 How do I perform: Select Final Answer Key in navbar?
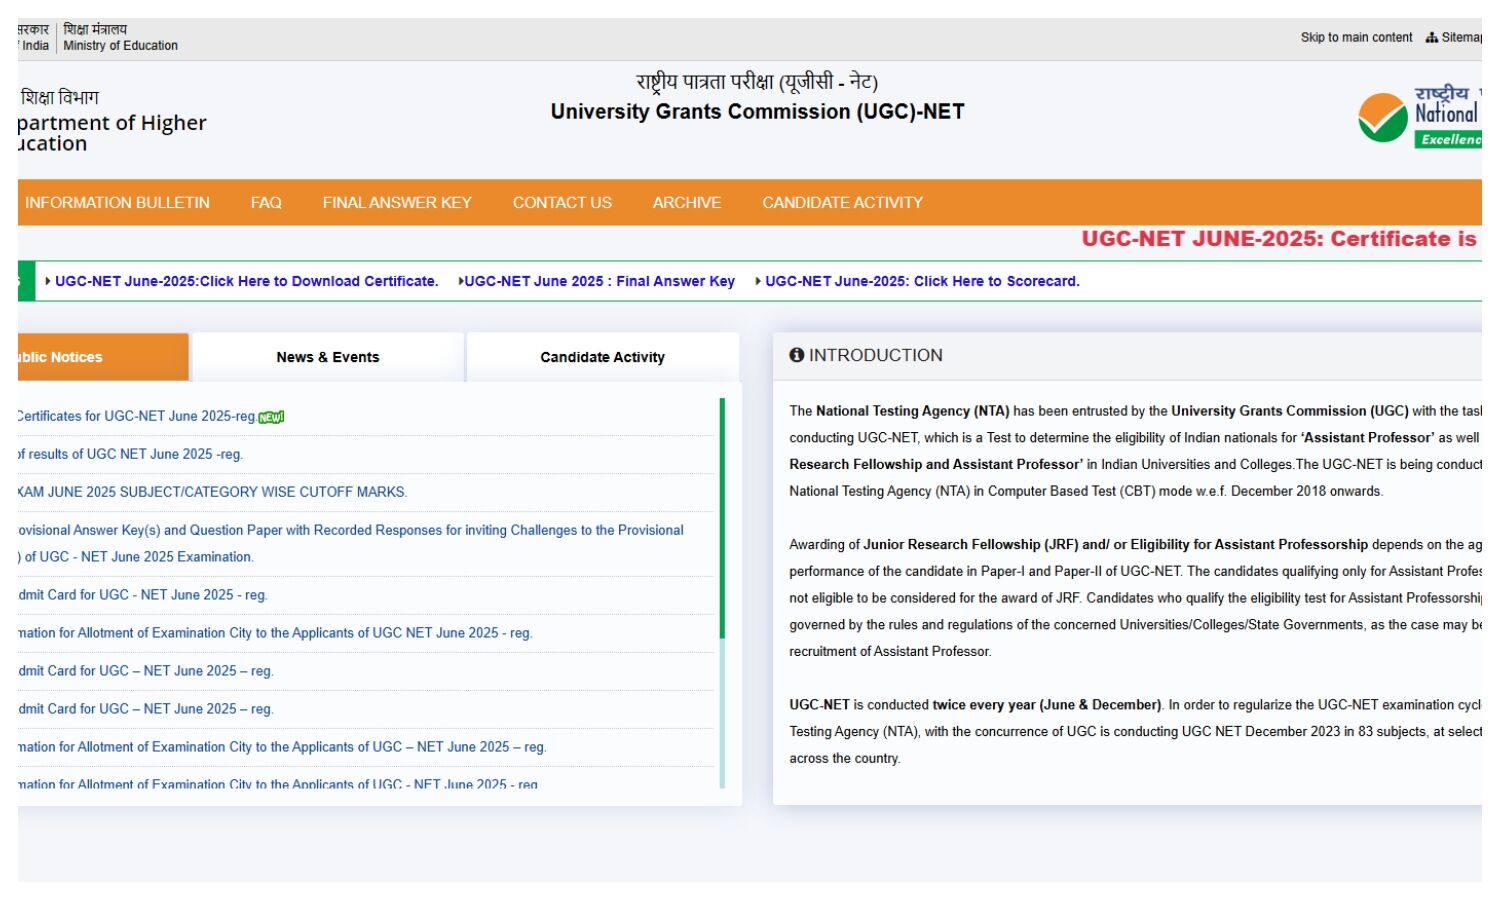pyautogui.click(x=397, y=203)
